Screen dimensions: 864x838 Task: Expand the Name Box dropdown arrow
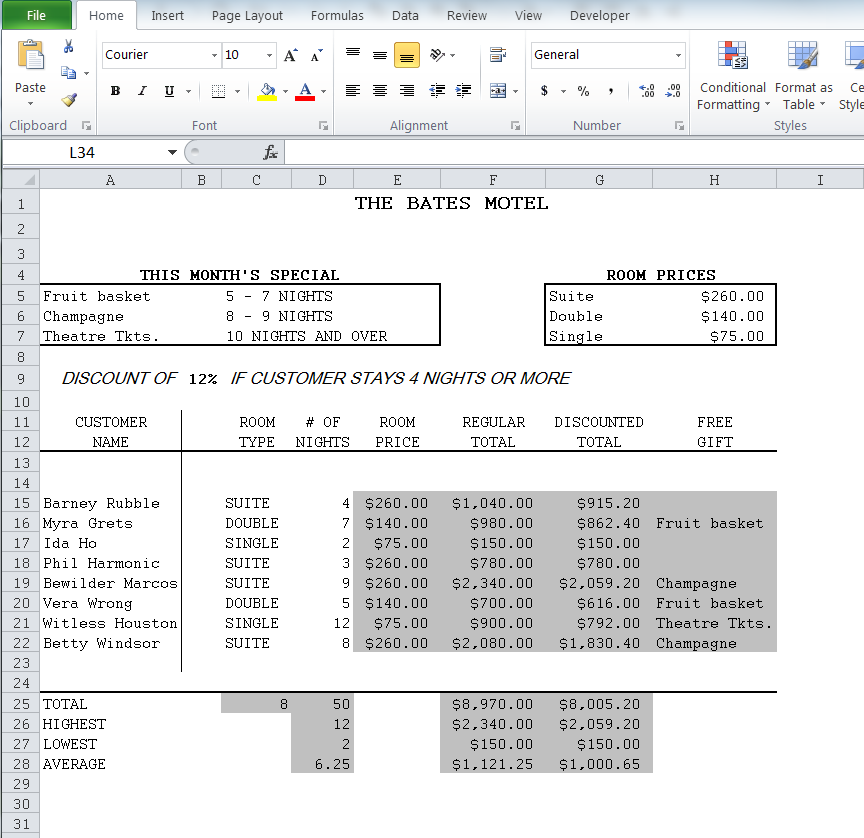pos(172,153)
